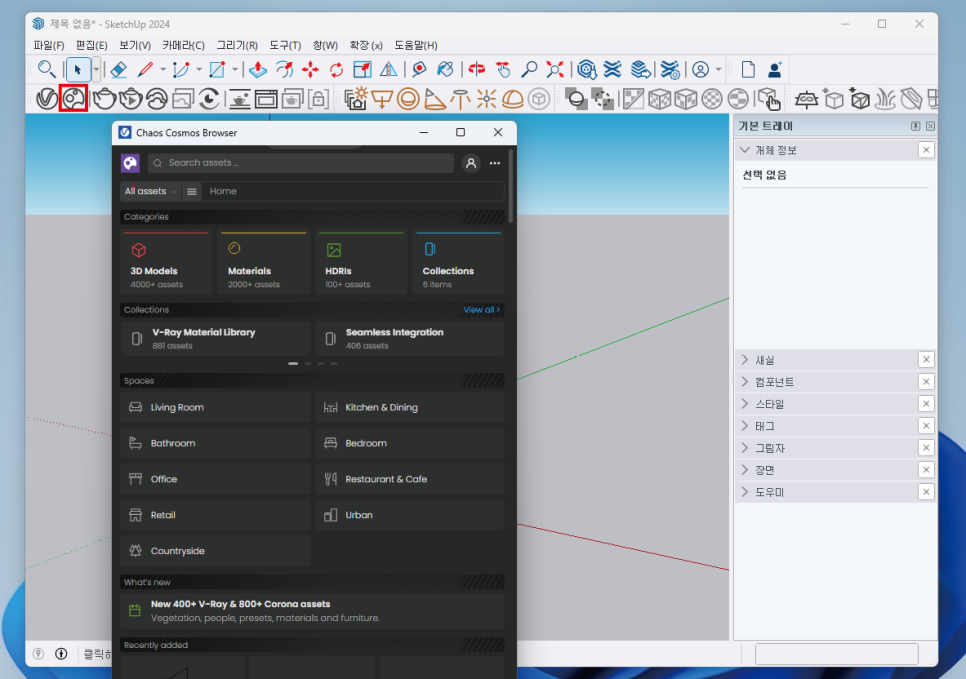Open the 파일(F) menu
966x679 pixels.
point(49,46)
